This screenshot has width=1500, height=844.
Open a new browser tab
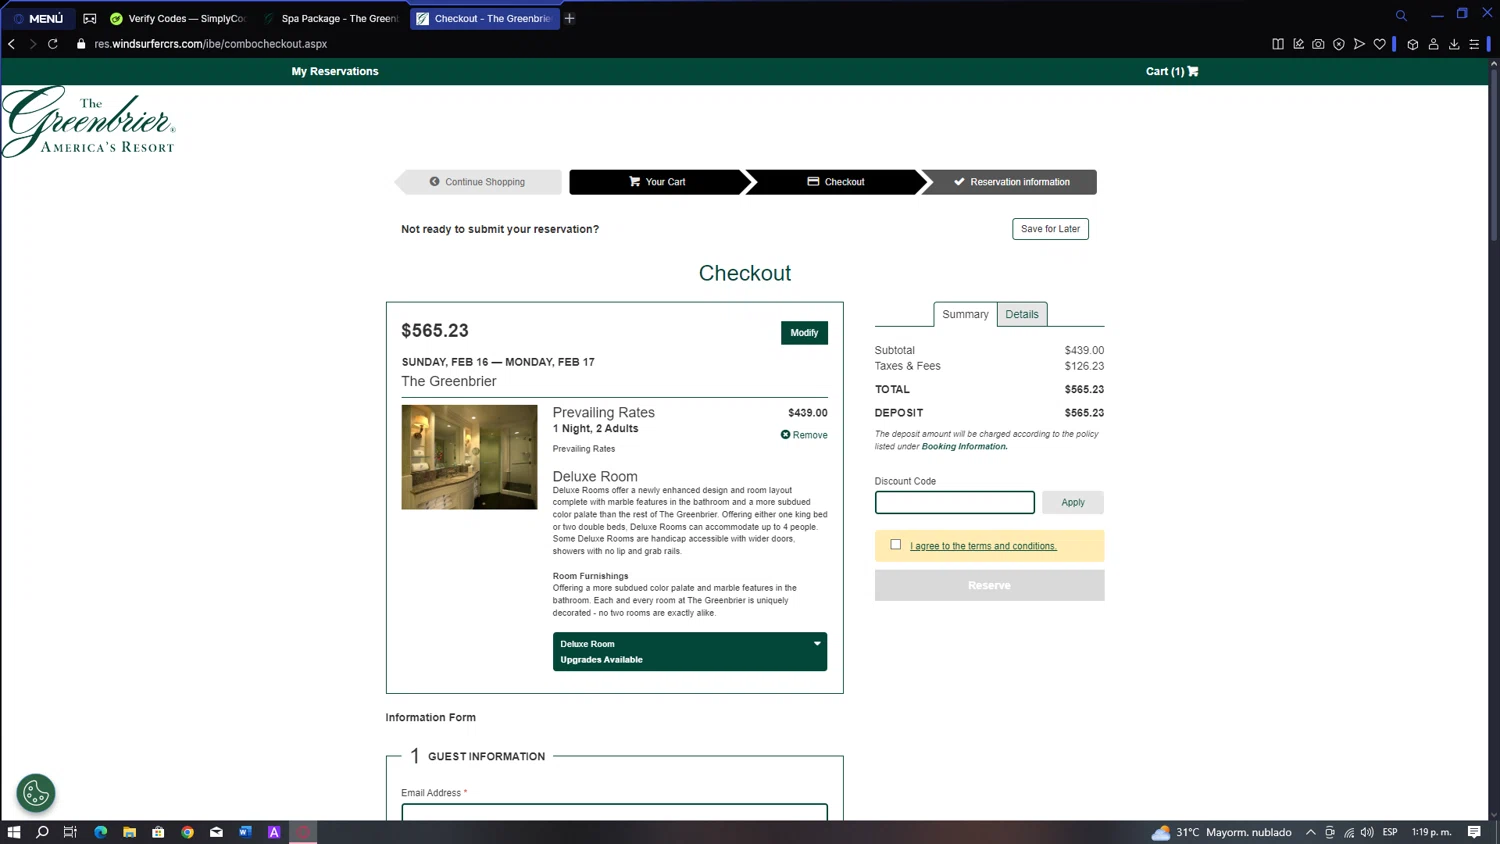tap(570, 18)
